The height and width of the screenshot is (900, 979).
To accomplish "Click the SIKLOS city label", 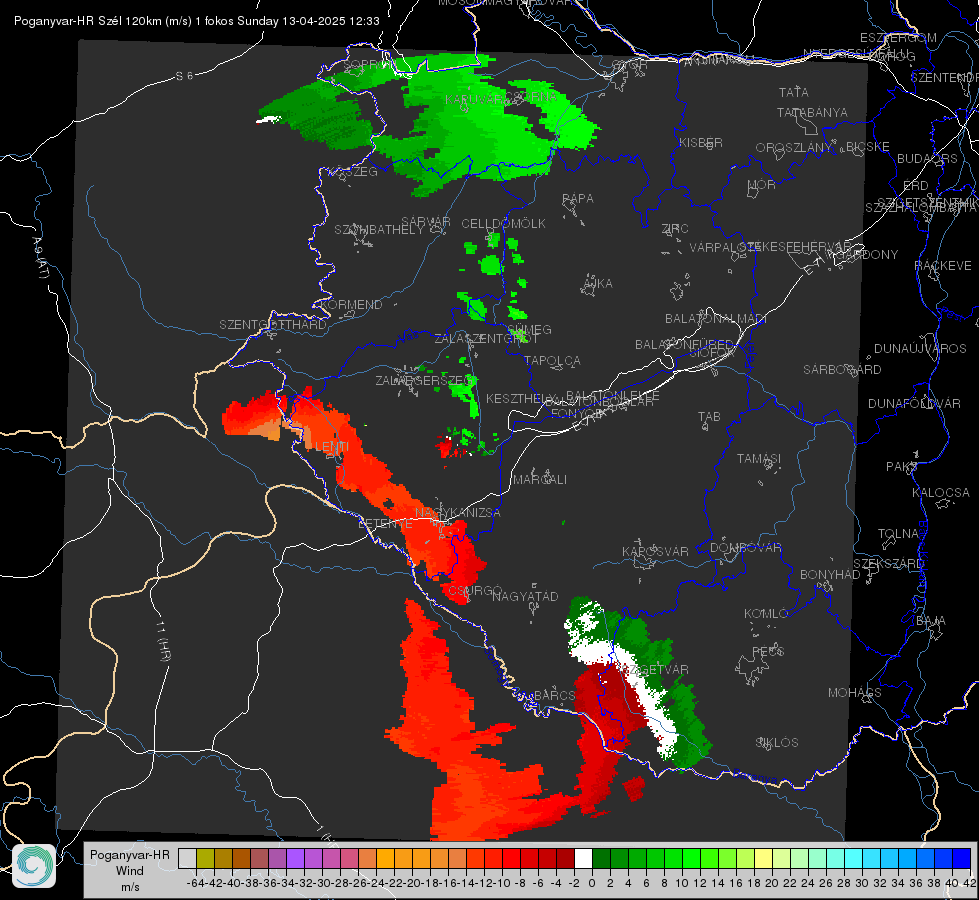I will [x=777, y=743].
